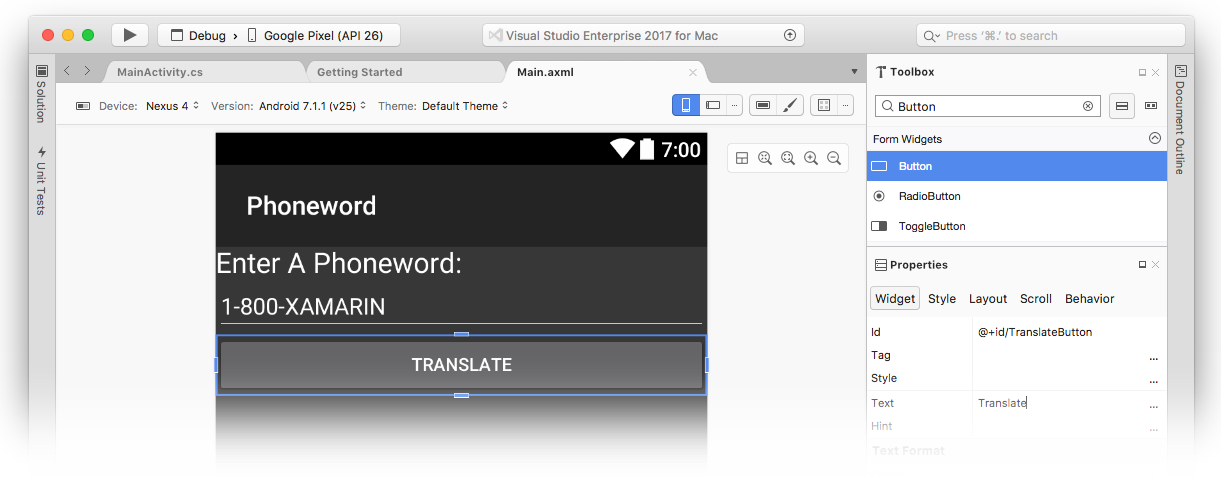Open the Unit Tests sidebar panel

tap(41, 181)
